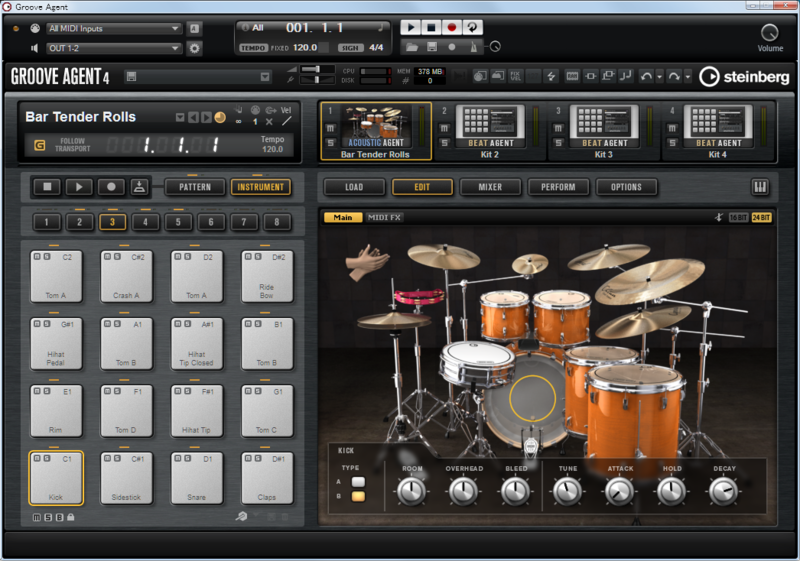This screenshot has width=800, height=561.
Task: Trigger the Snare pad D1
Action: [x=196, y=478]
